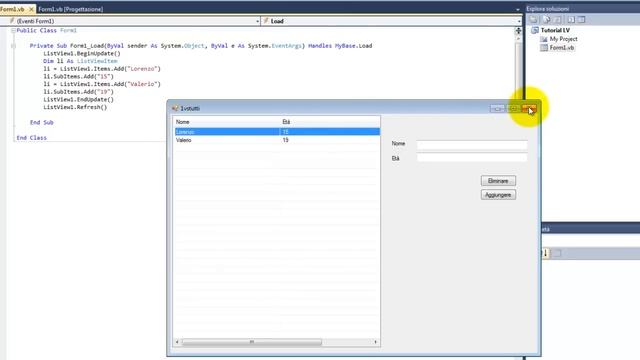Viewport: 640px width, 360px height.
Task: Open the active documents list dropdown arrow
Action: click(x=518, y=9)
